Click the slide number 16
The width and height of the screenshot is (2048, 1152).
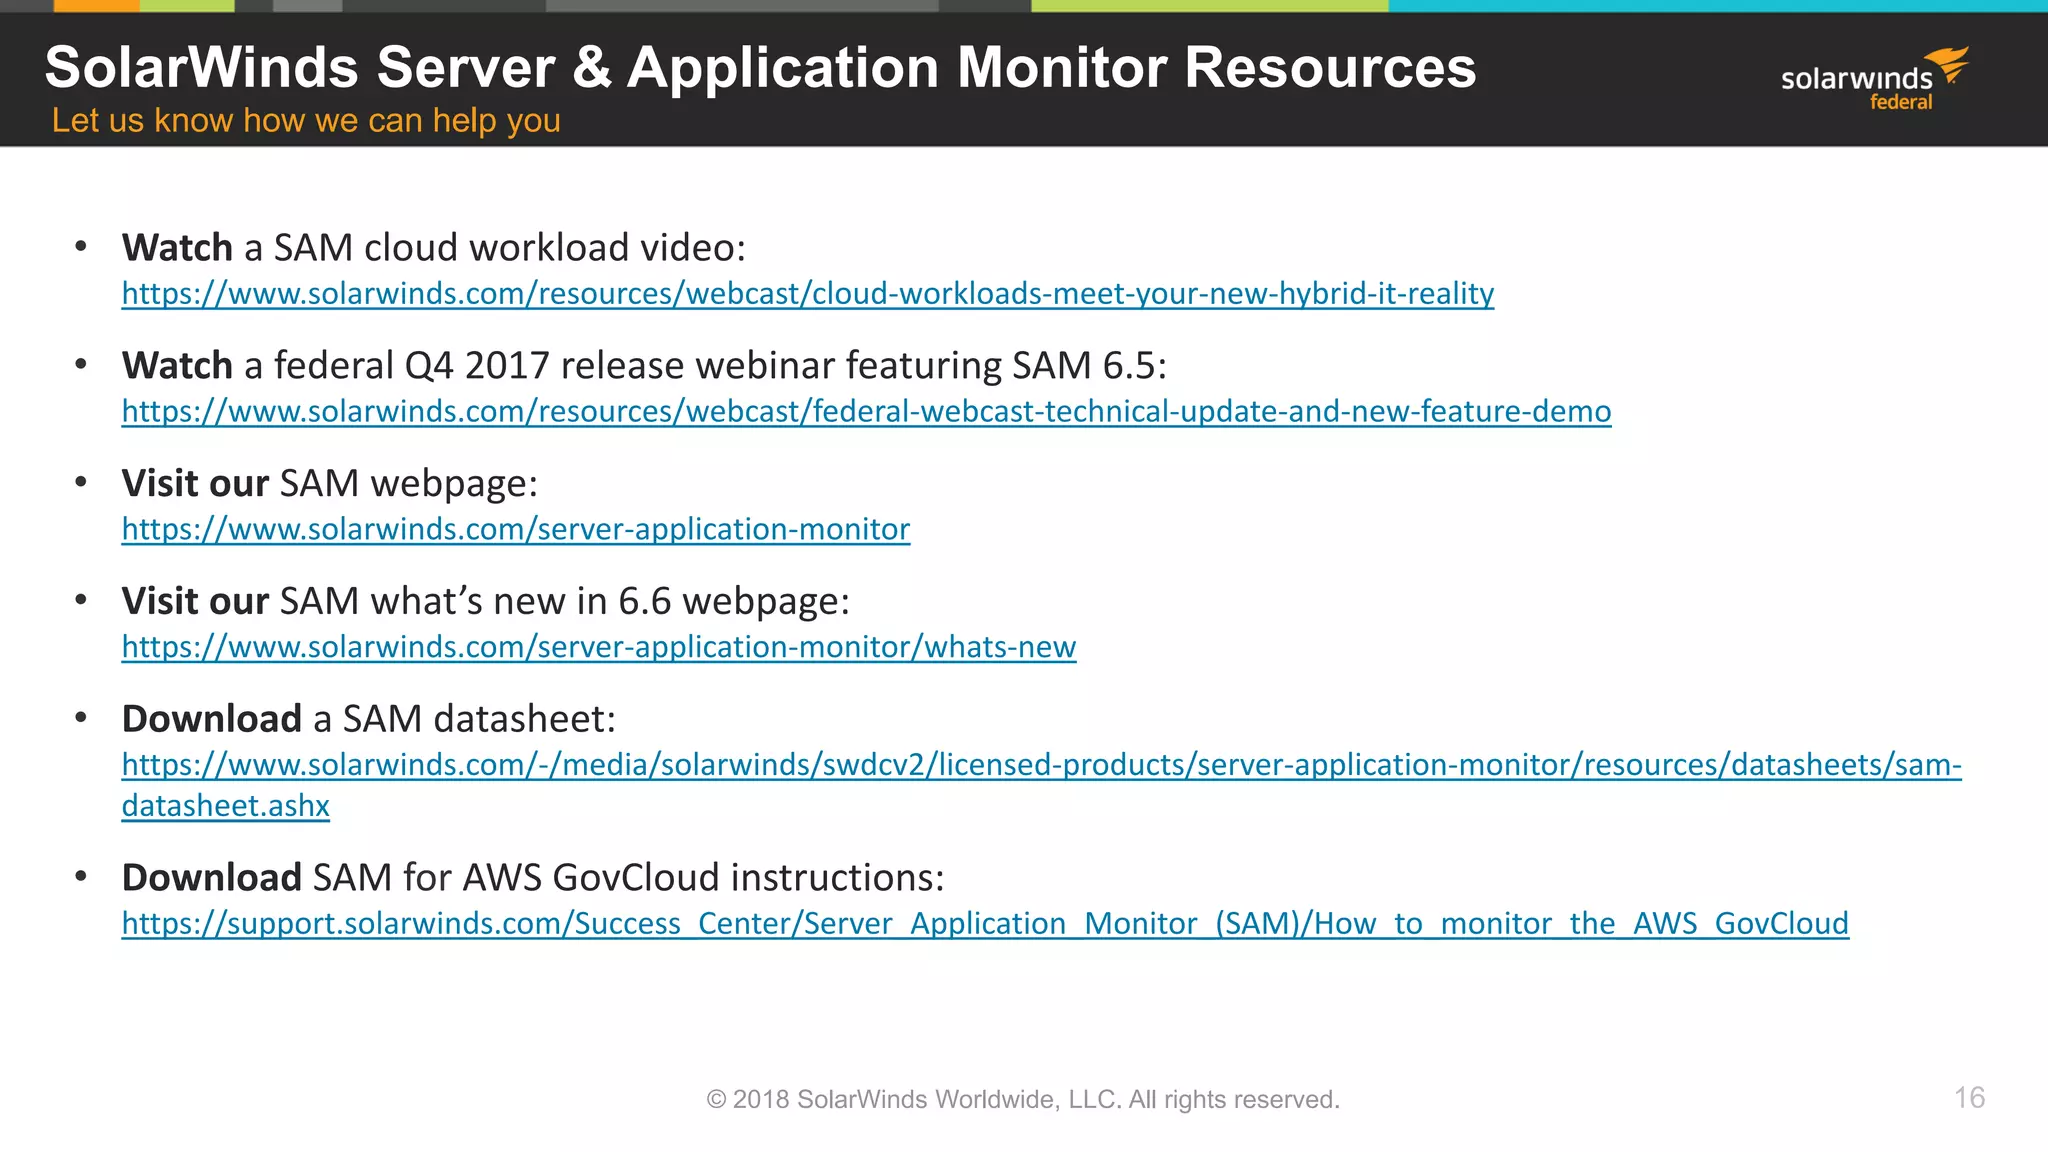pos(1970,1097)
